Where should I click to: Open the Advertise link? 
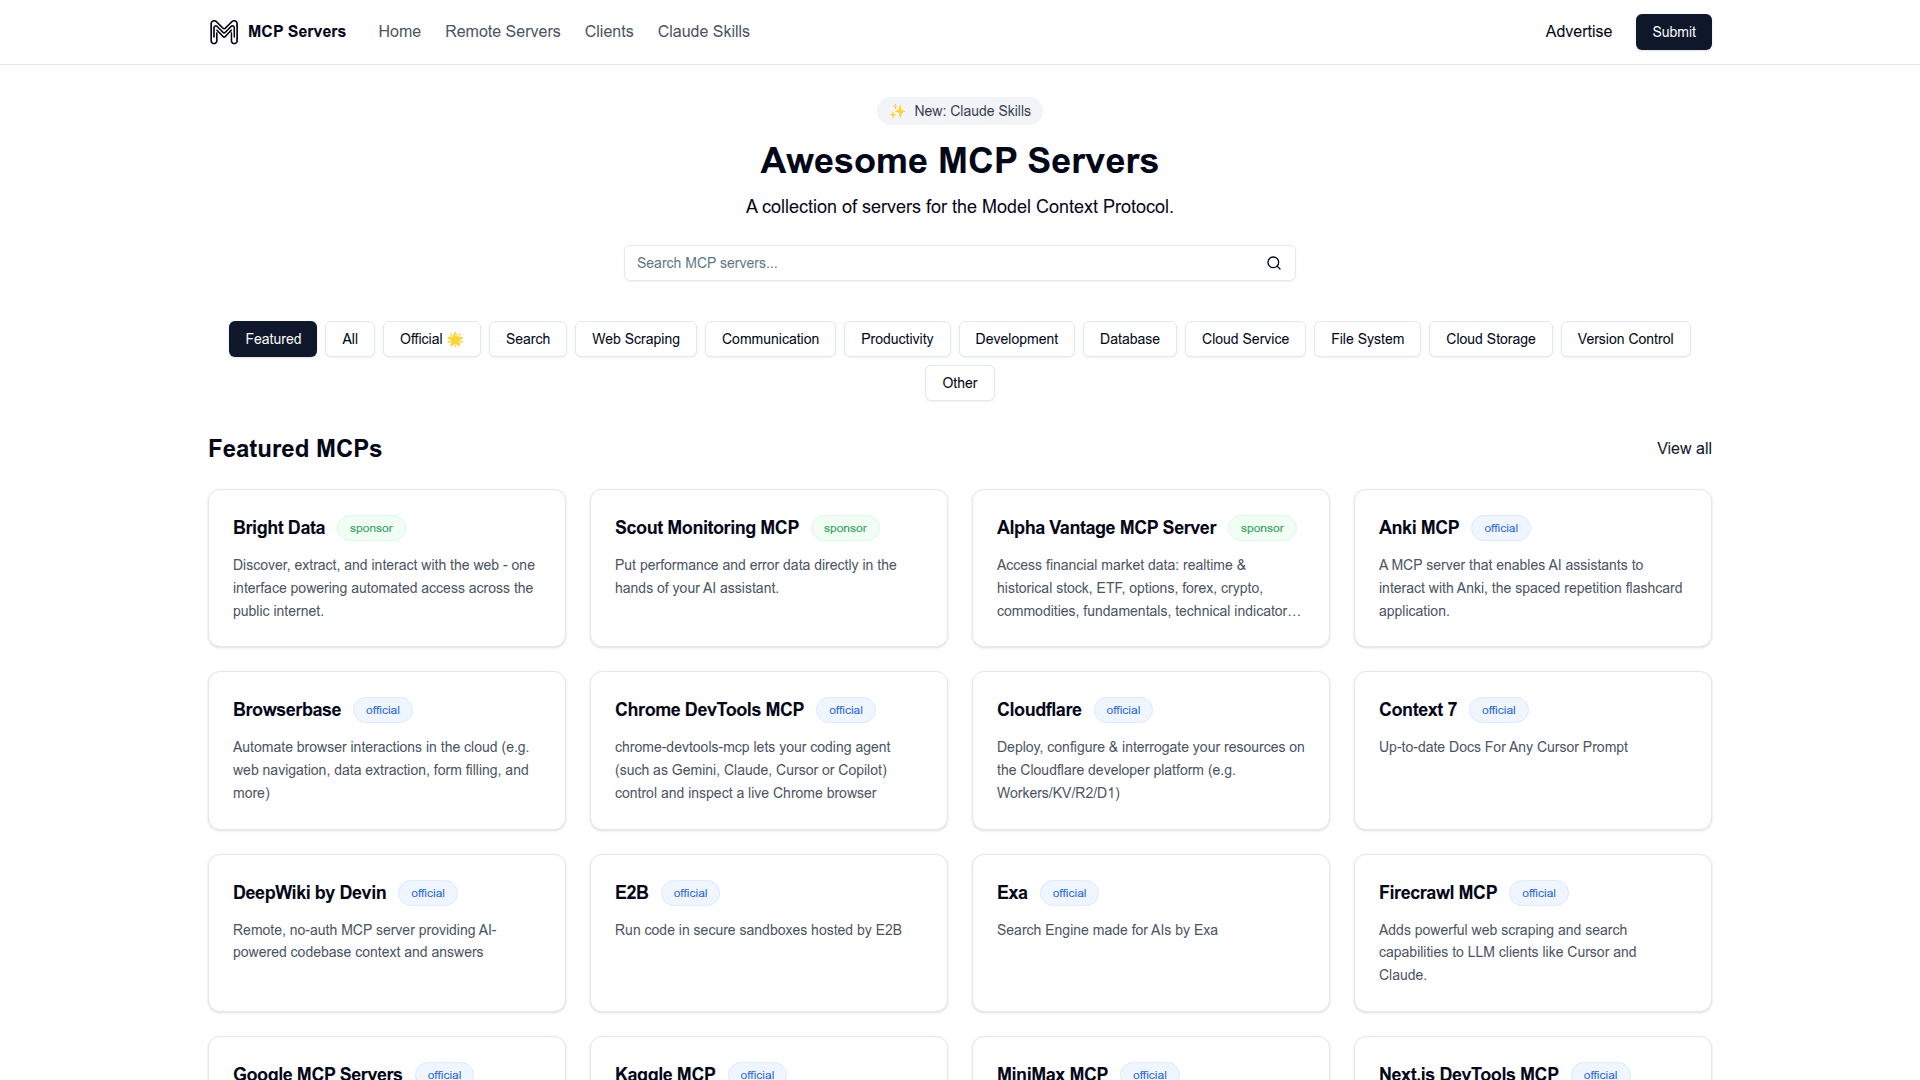[x=1578, y=31]
